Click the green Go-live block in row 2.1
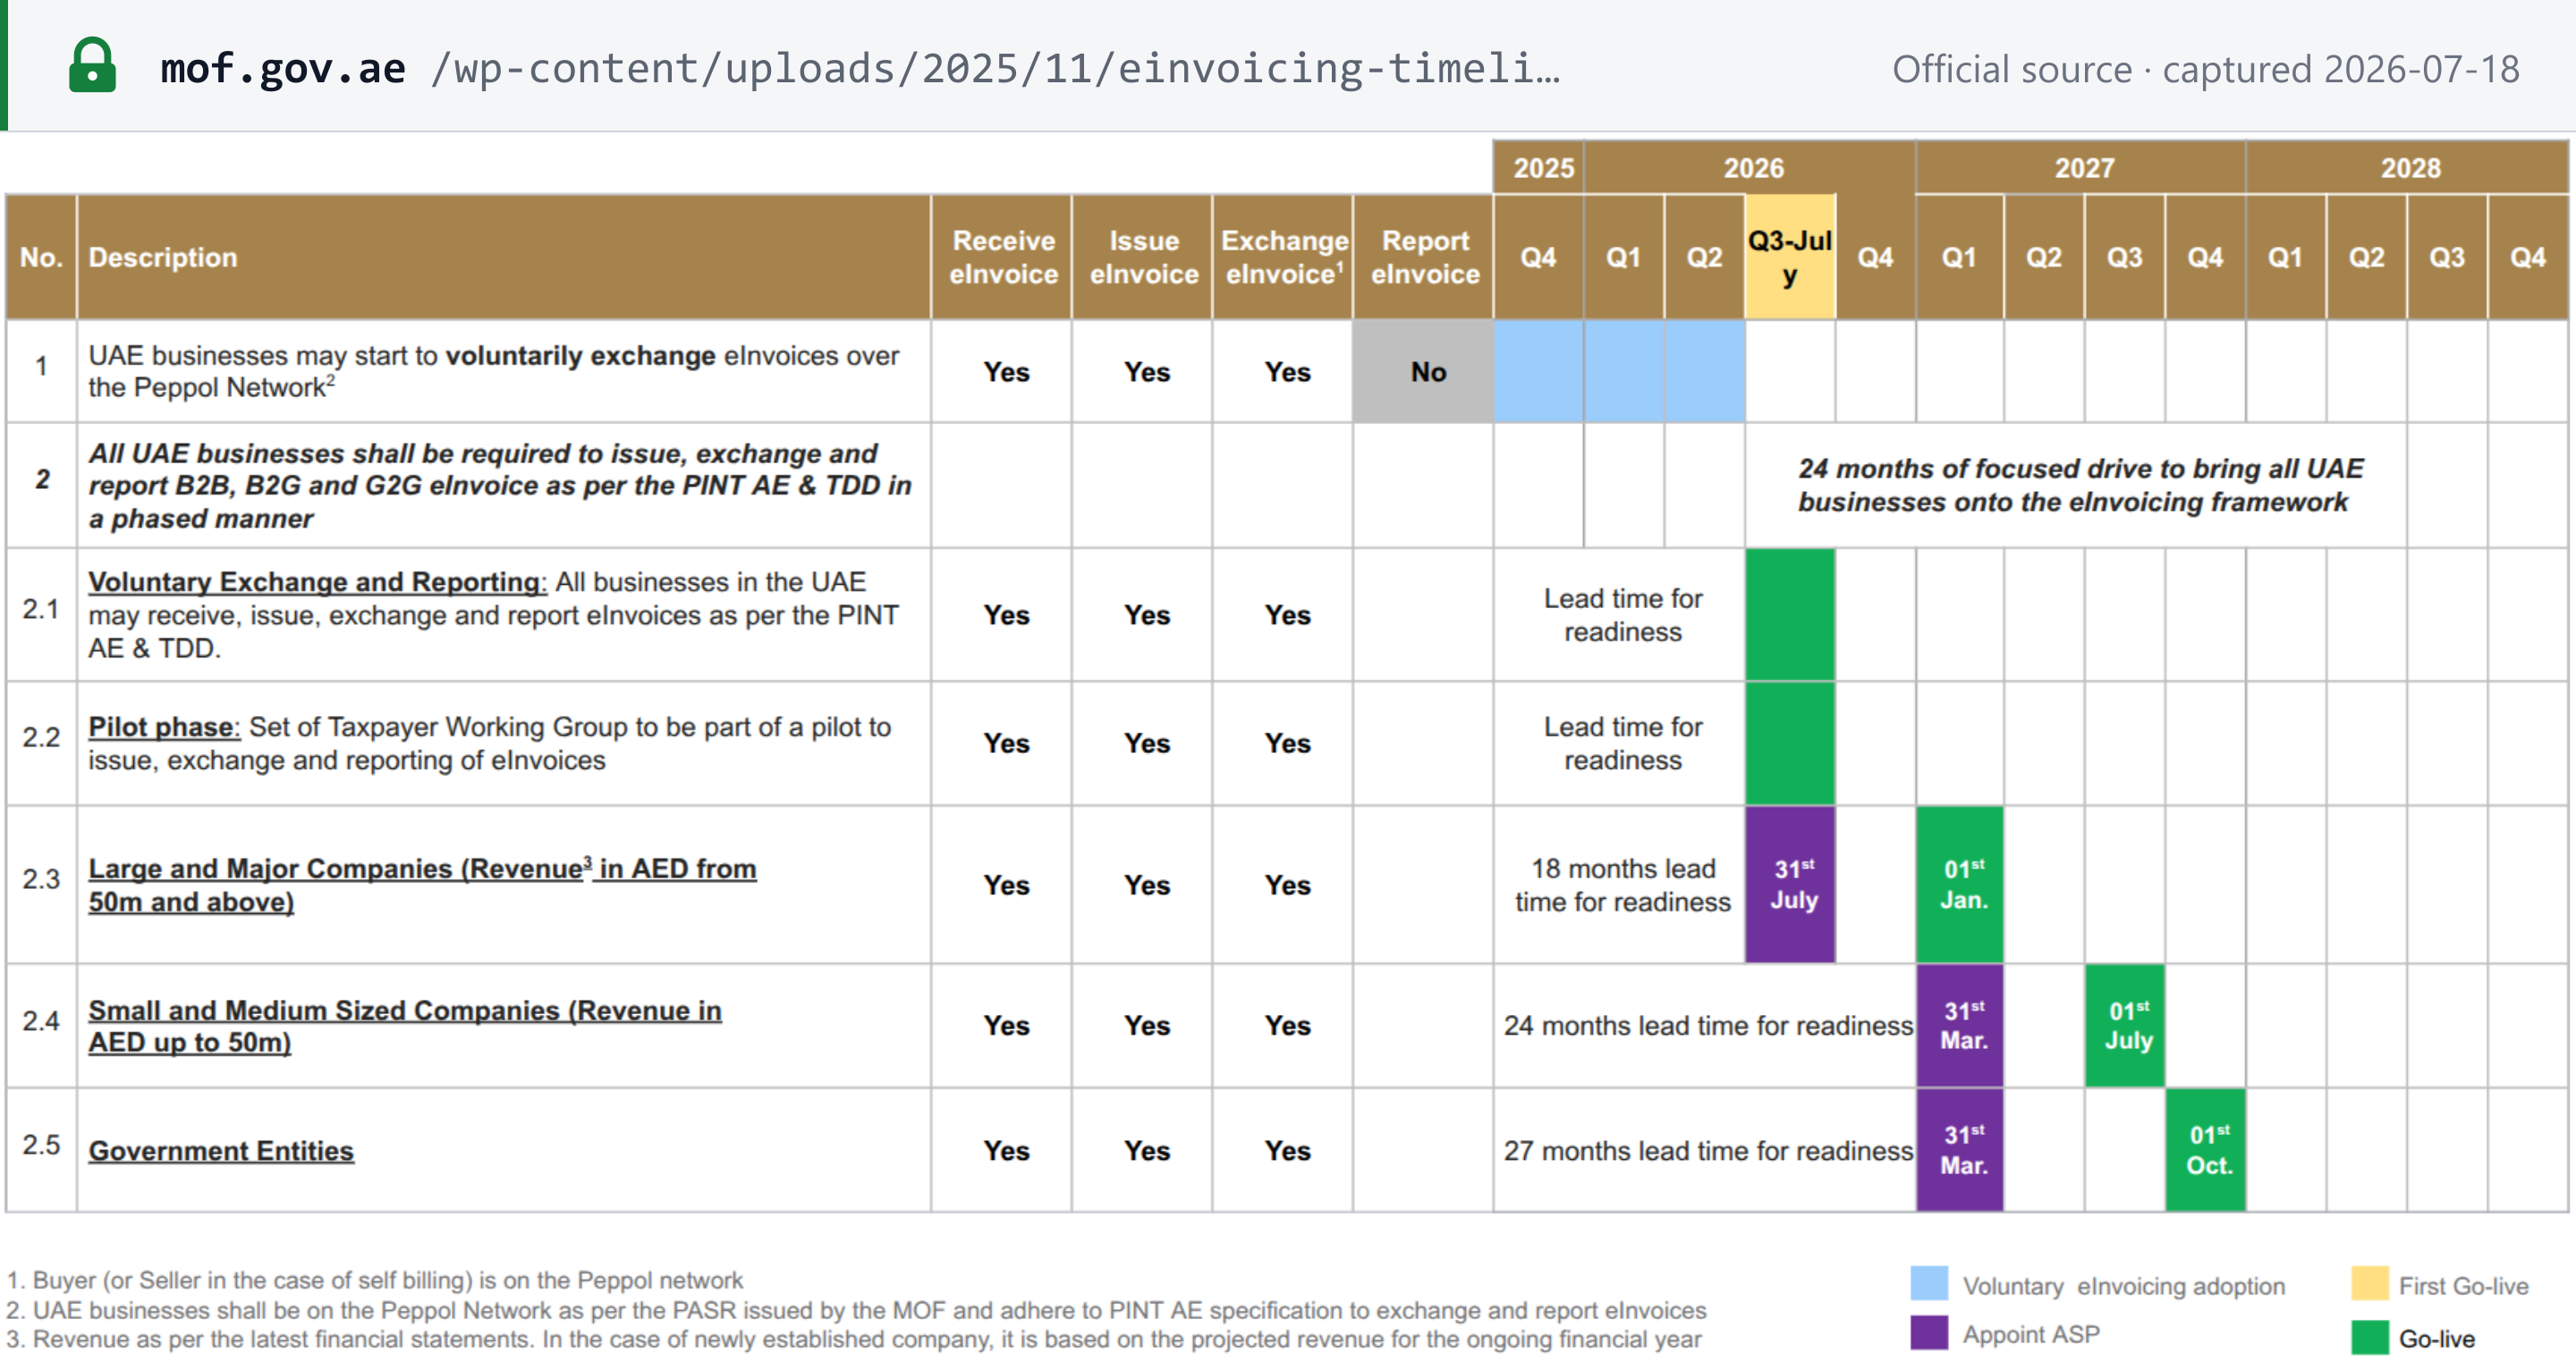The height and width of the screenshot is (1370, 2576). [x=1790, y=615]
